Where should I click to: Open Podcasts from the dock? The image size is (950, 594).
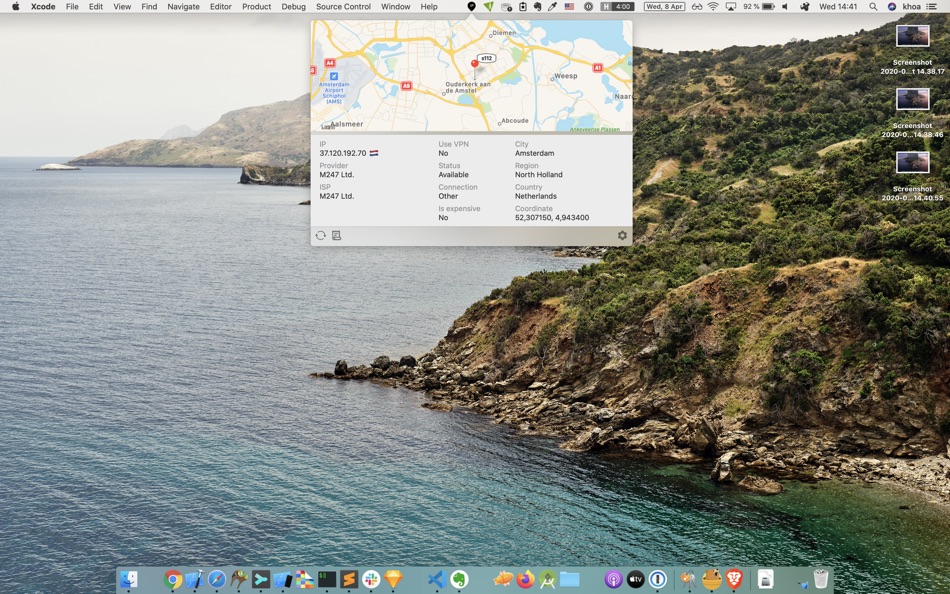[613, 579]
